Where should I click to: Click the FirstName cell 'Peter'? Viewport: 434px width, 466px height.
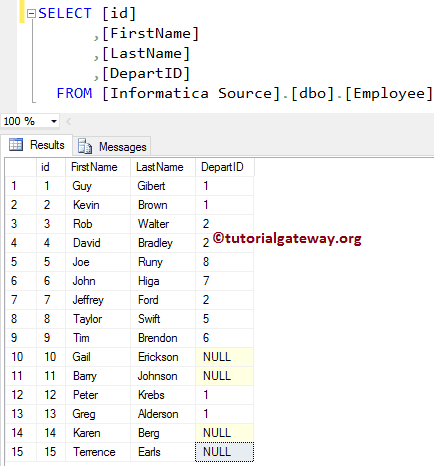point(98,395)
